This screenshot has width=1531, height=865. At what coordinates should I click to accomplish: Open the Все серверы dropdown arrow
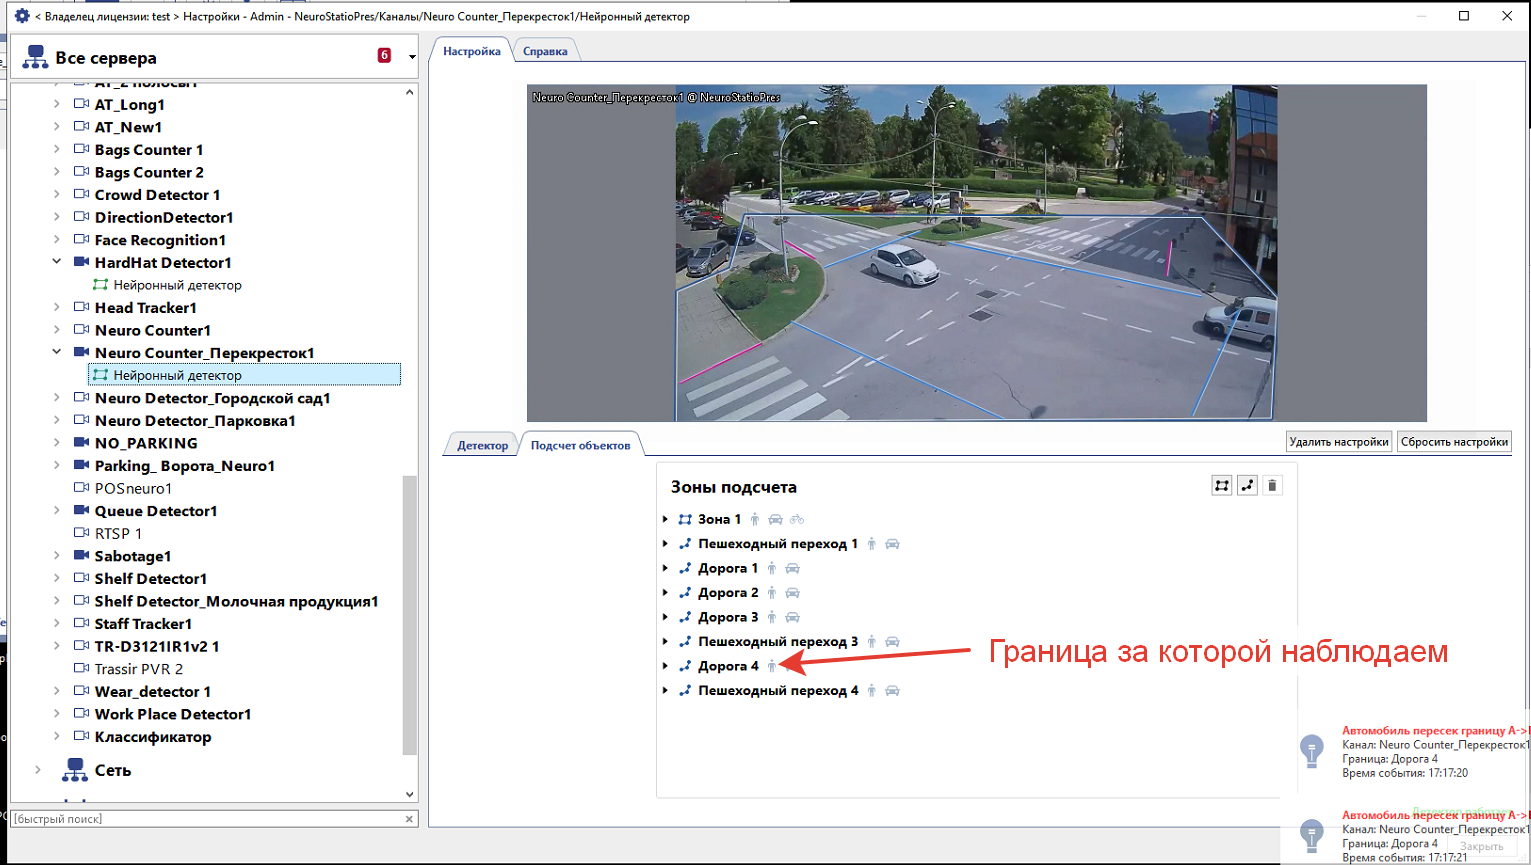coord(412,57)
